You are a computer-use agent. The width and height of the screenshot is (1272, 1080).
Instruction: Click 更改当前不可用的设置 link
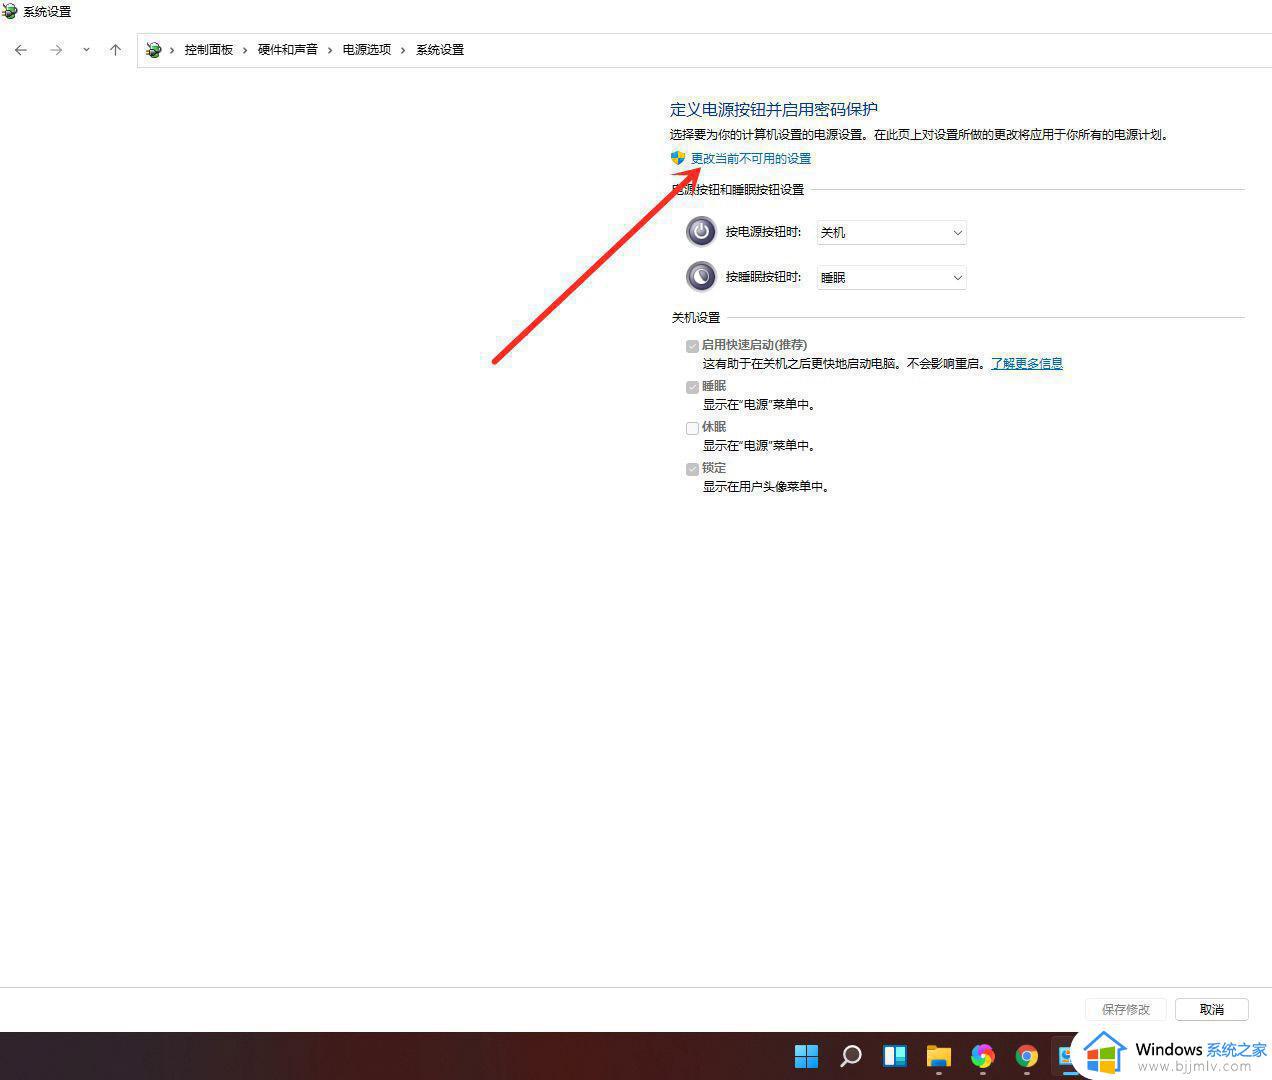(x=751, y=159)
